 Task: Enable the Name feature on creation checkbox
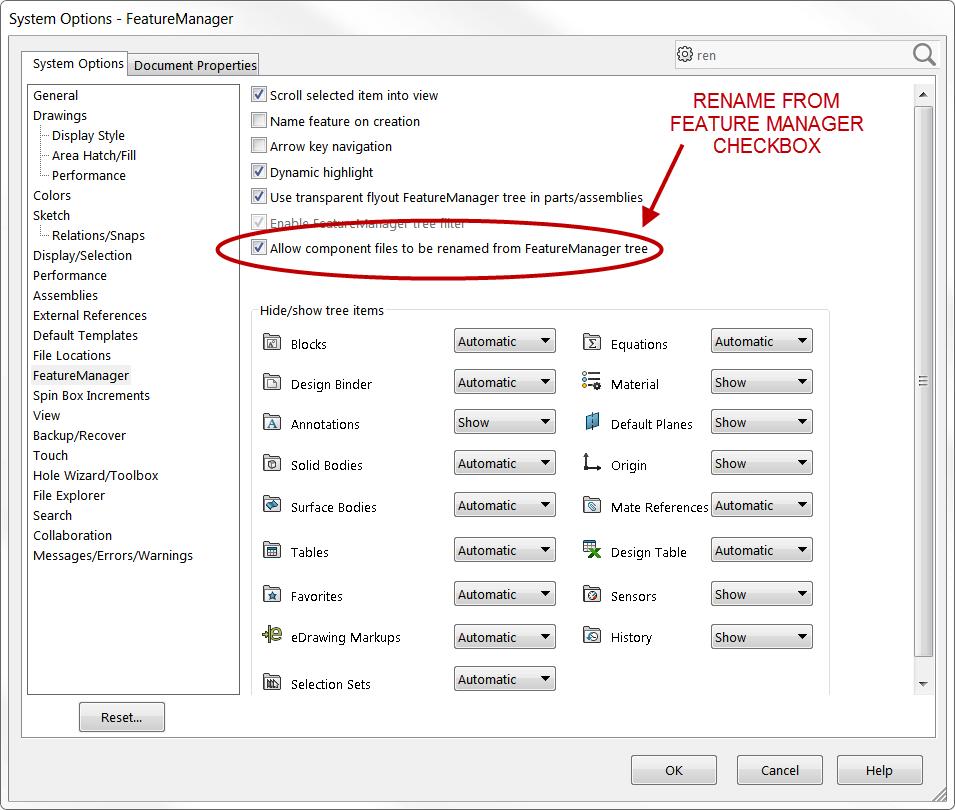pyautogui.click(x=259, y=120)
